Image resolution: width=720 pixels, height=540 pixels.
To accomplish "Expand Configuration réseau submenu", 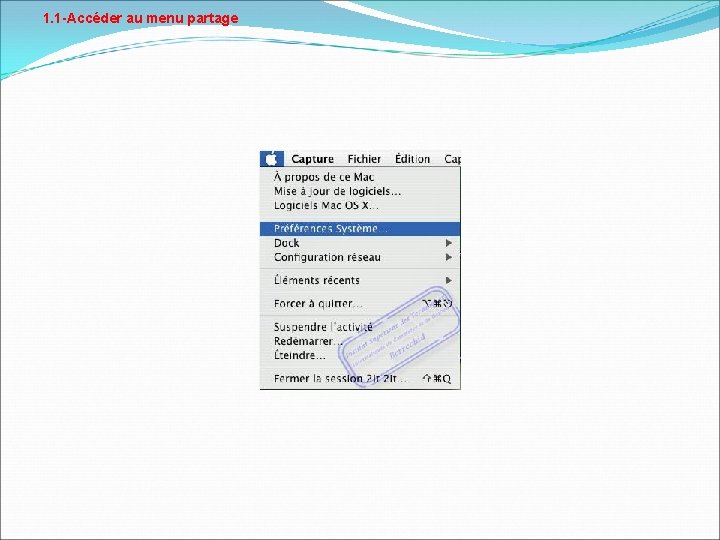I will click(360, 257).
